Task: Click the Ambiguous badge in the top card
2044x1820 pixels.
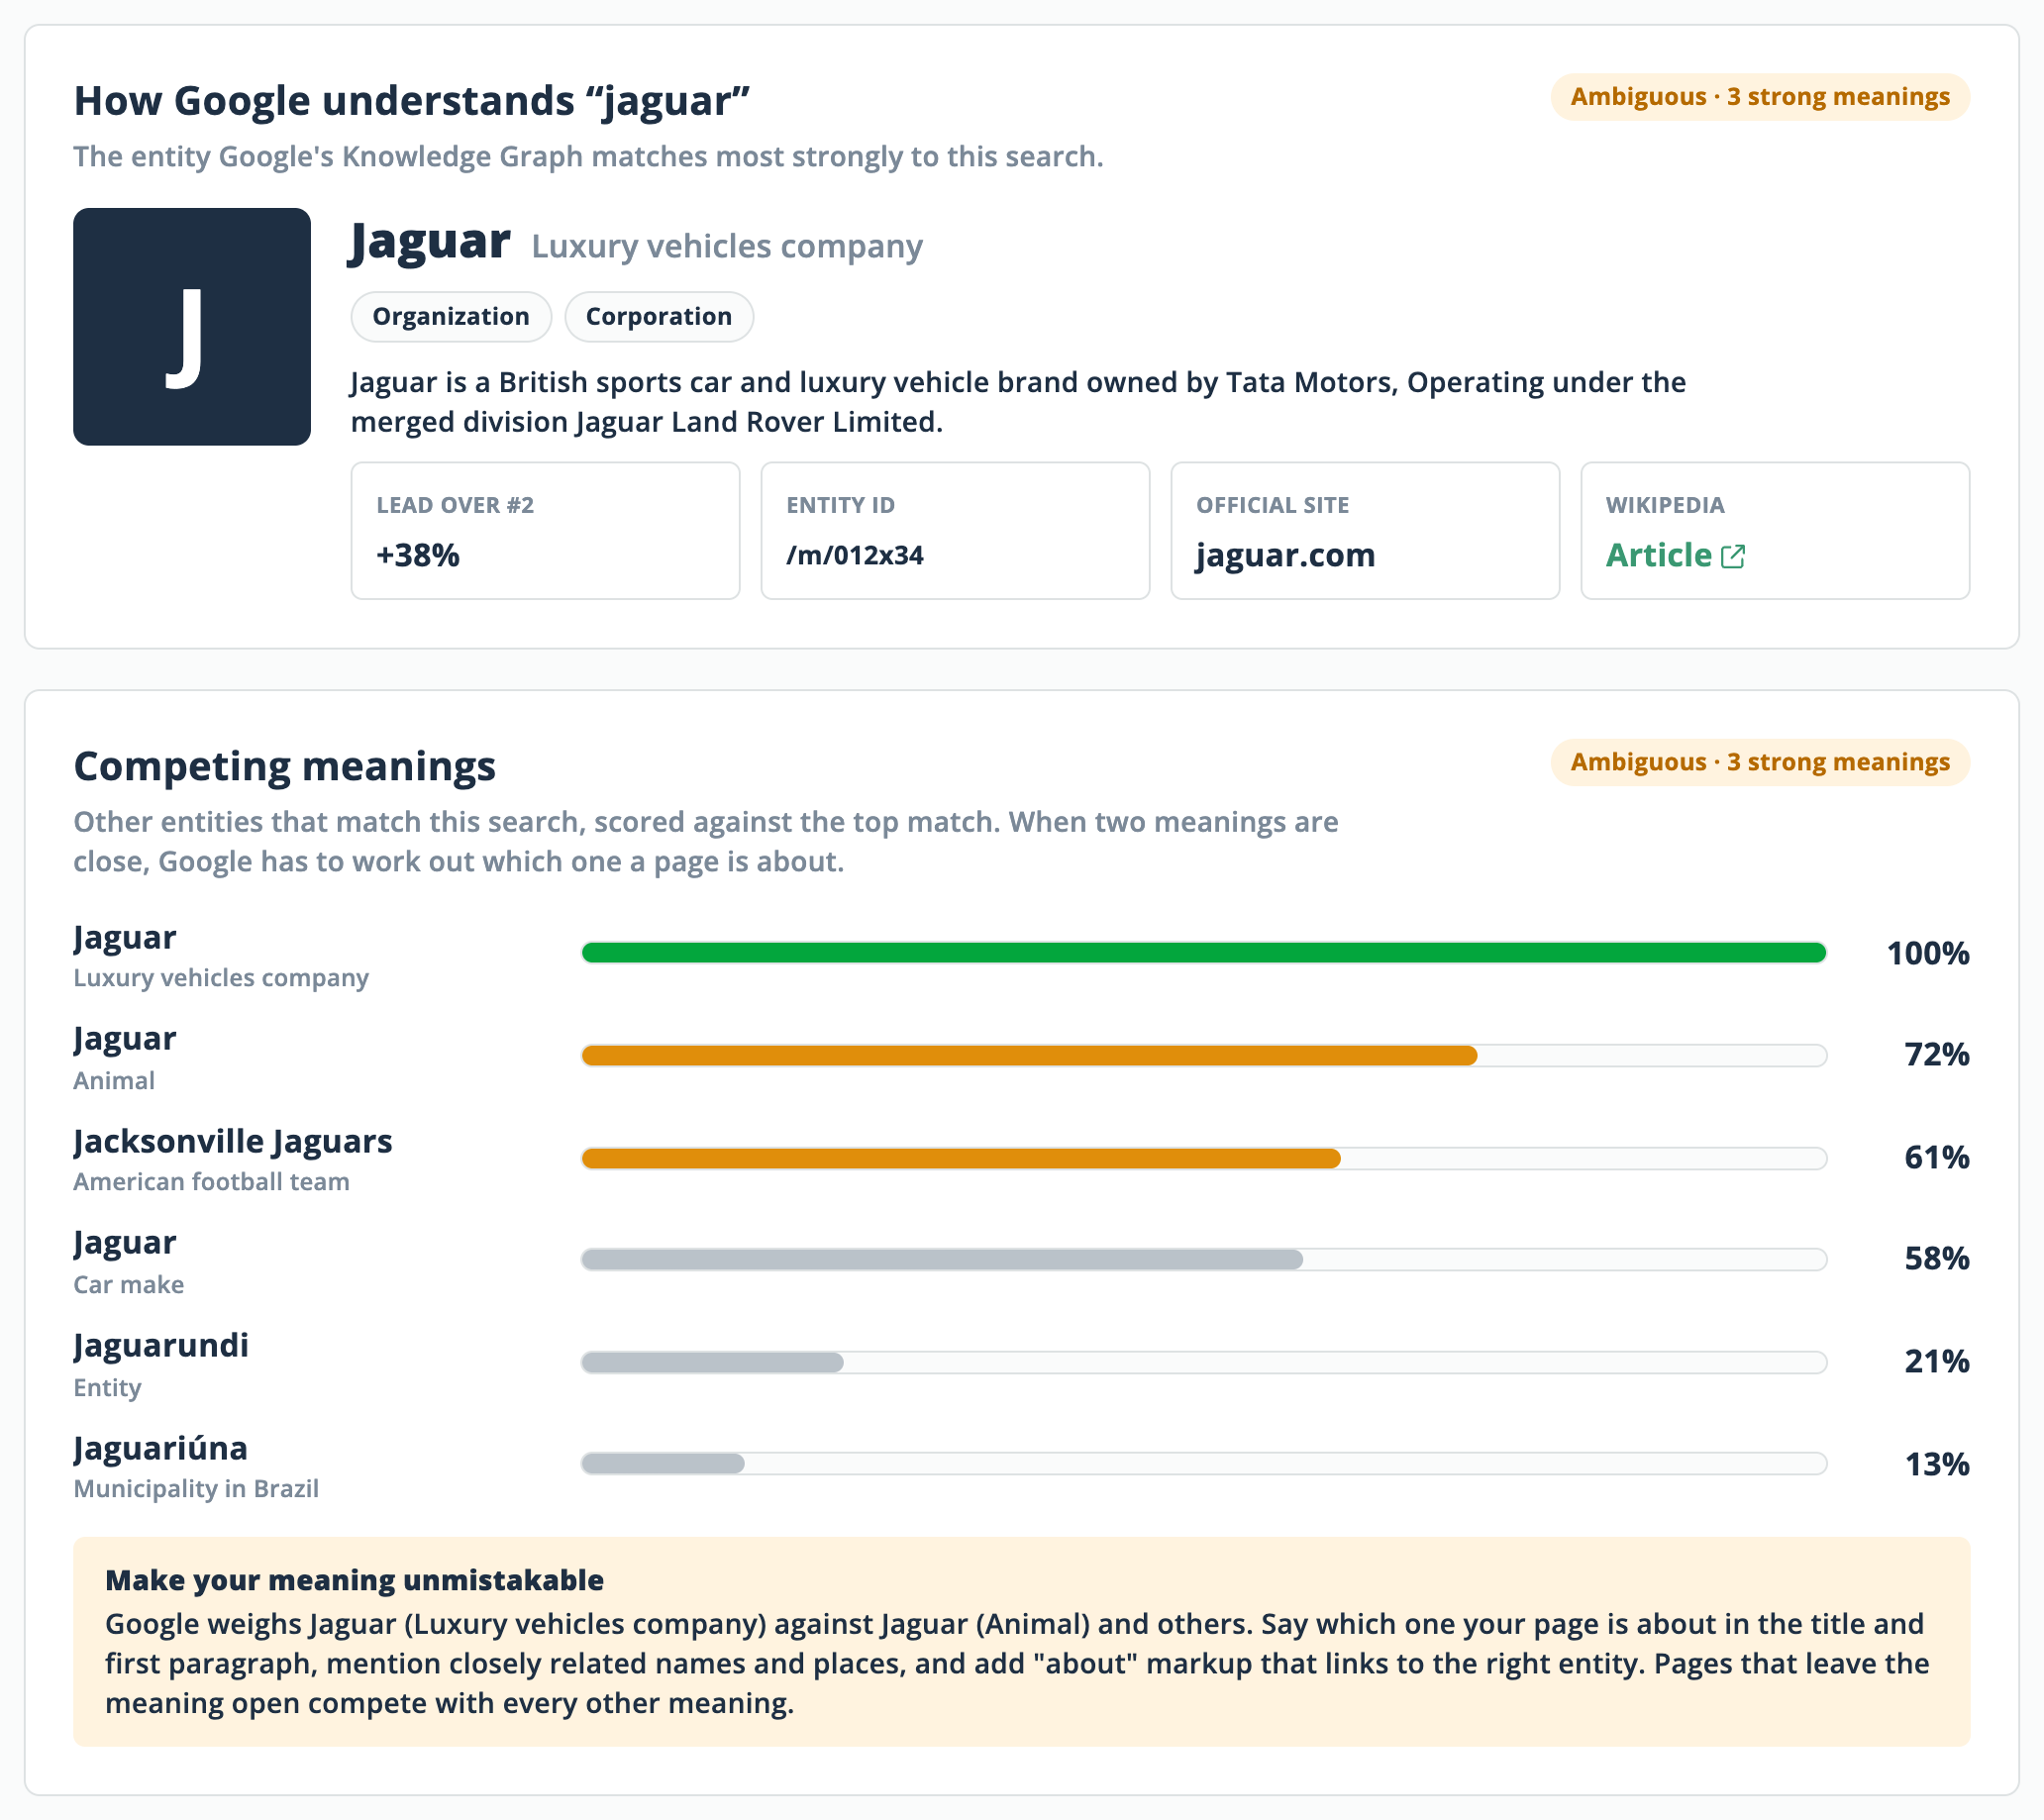Action: tap(1760, 97)
